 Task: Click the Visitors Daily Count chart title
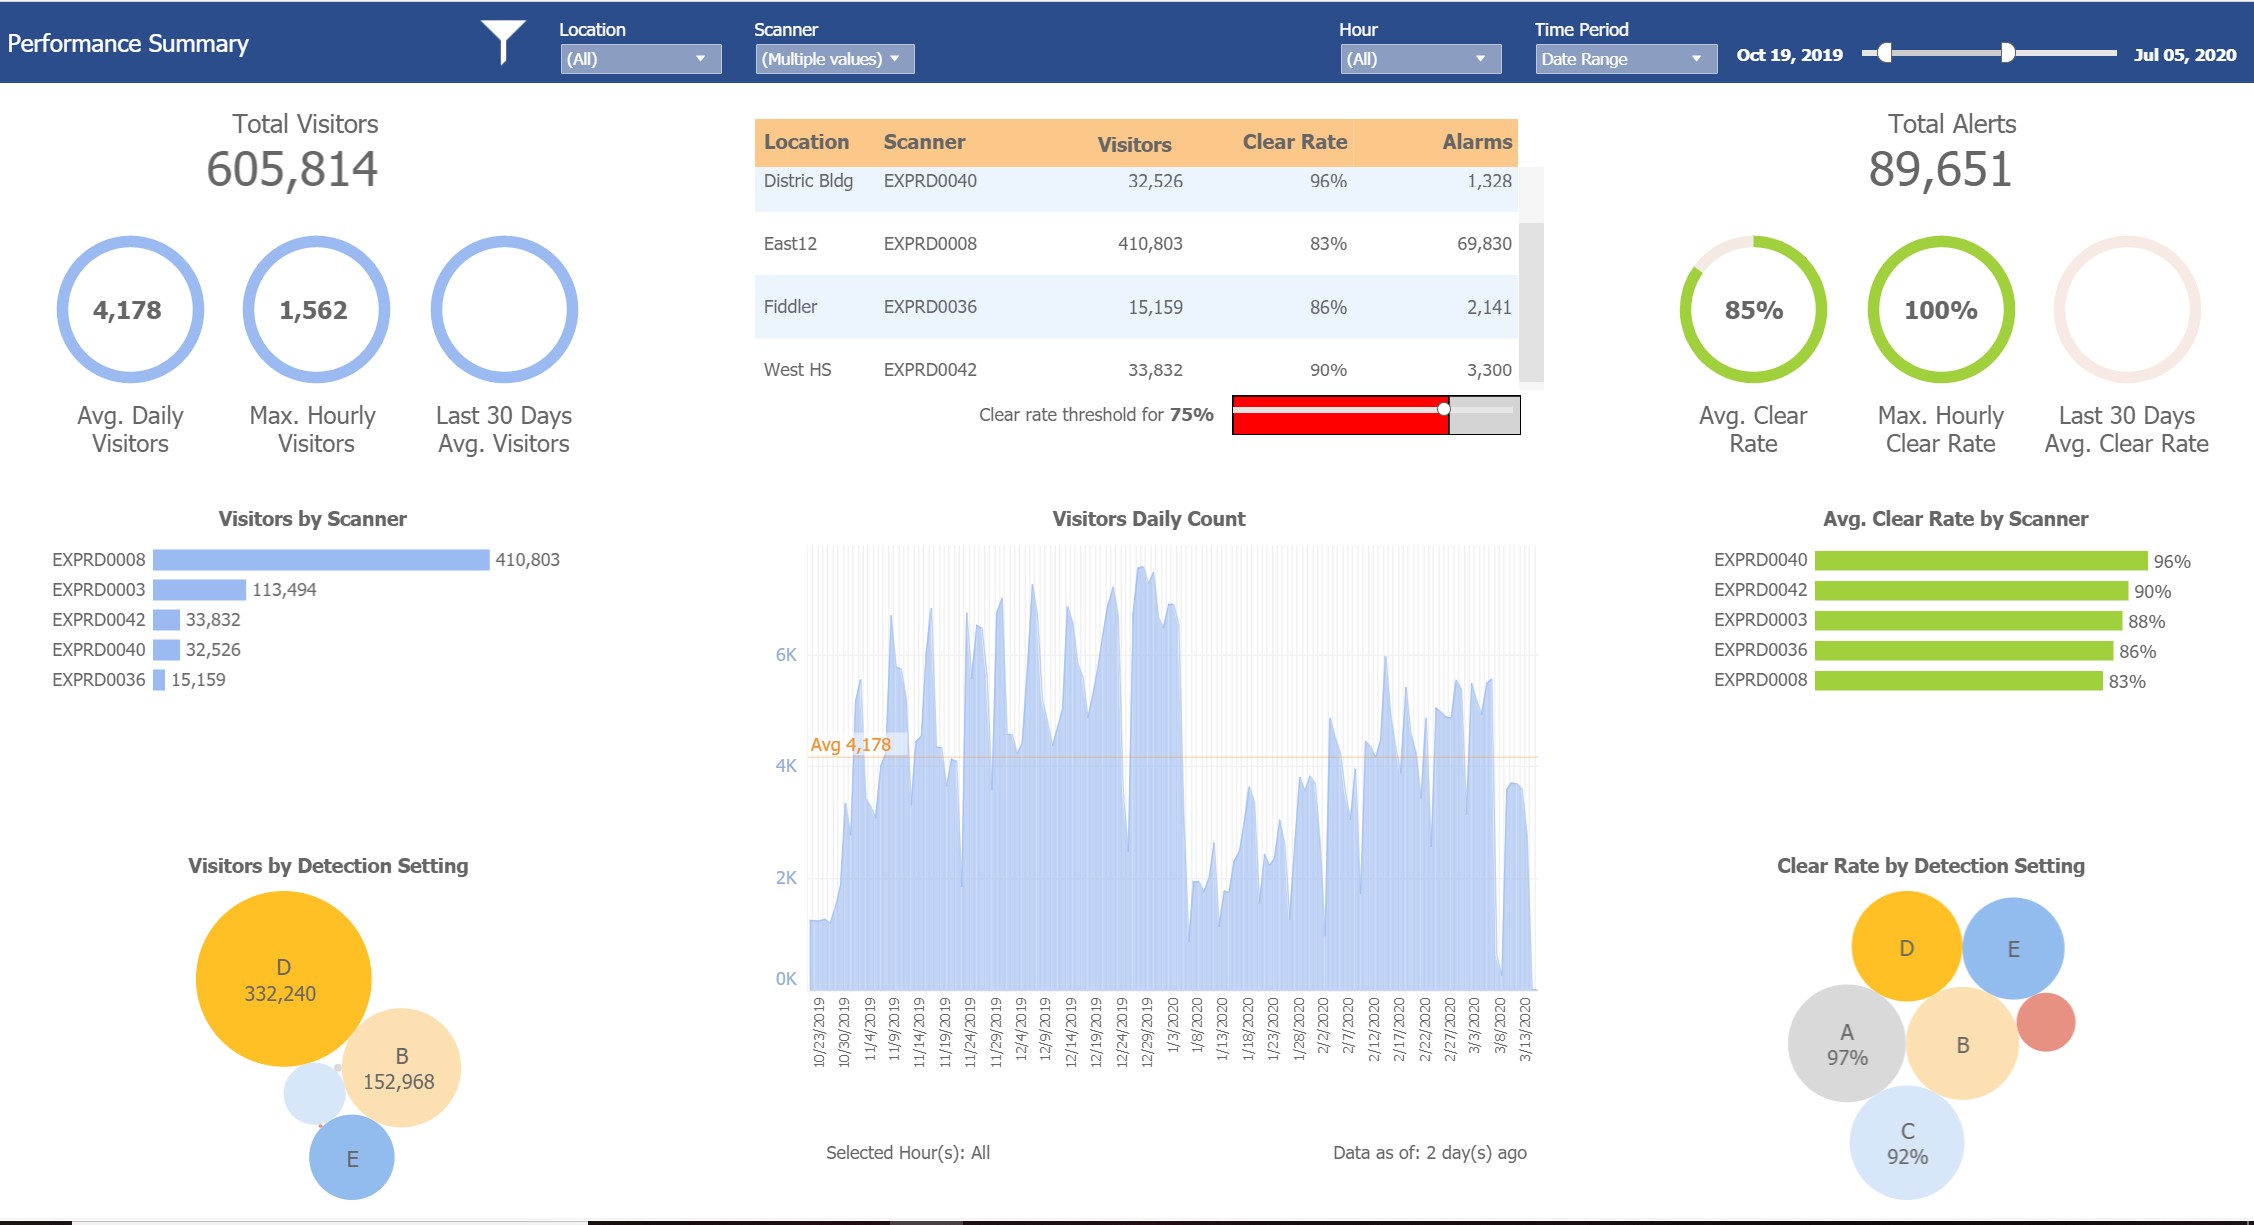pyautogui.click(x=1148, y=519)
